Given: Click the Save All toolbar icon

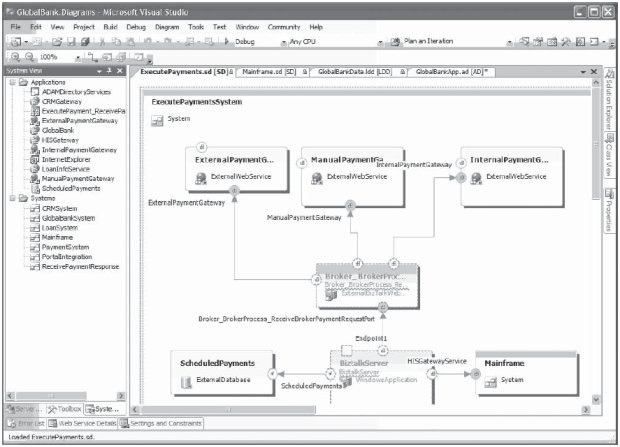Looking at the screenshot, I should [85, 42].
